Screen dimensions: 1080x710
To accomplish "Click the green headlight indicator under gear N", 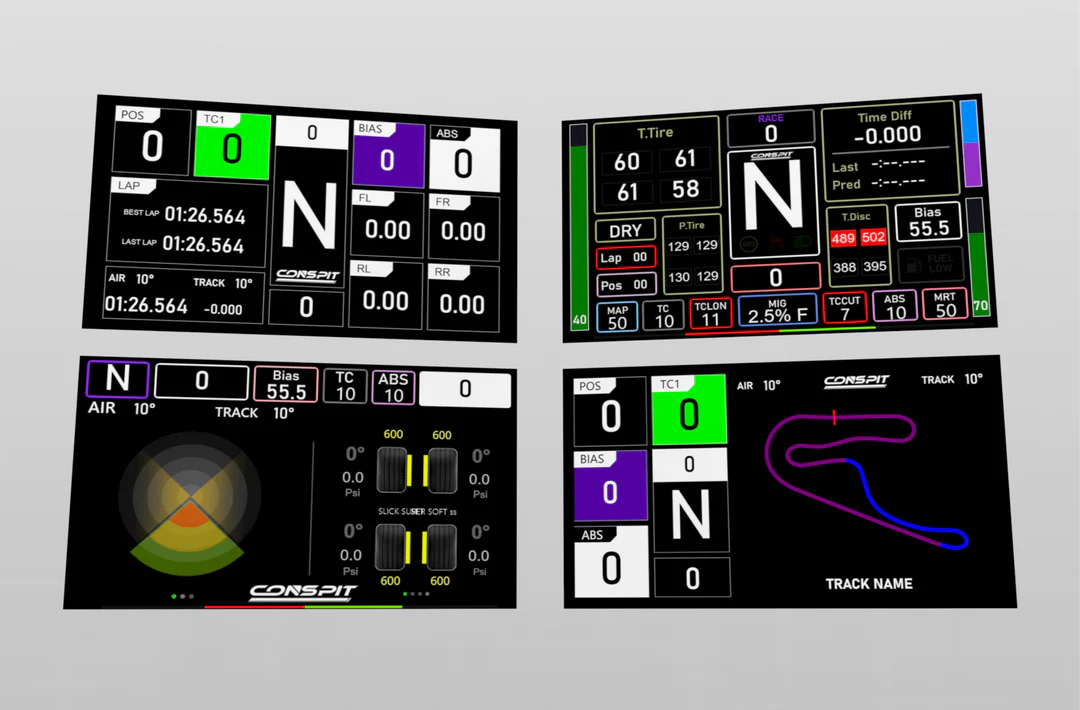I will (801, 243).
